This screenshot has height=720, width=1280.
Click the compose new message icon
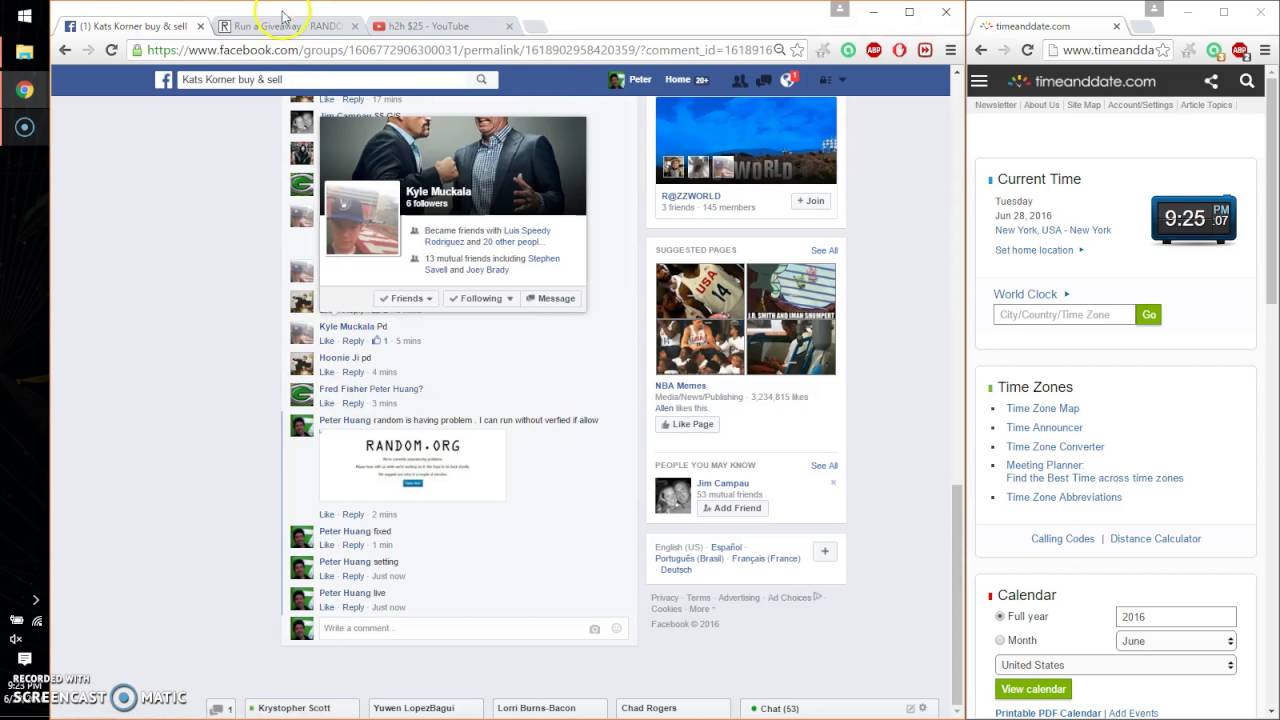[x=910, y=708]
